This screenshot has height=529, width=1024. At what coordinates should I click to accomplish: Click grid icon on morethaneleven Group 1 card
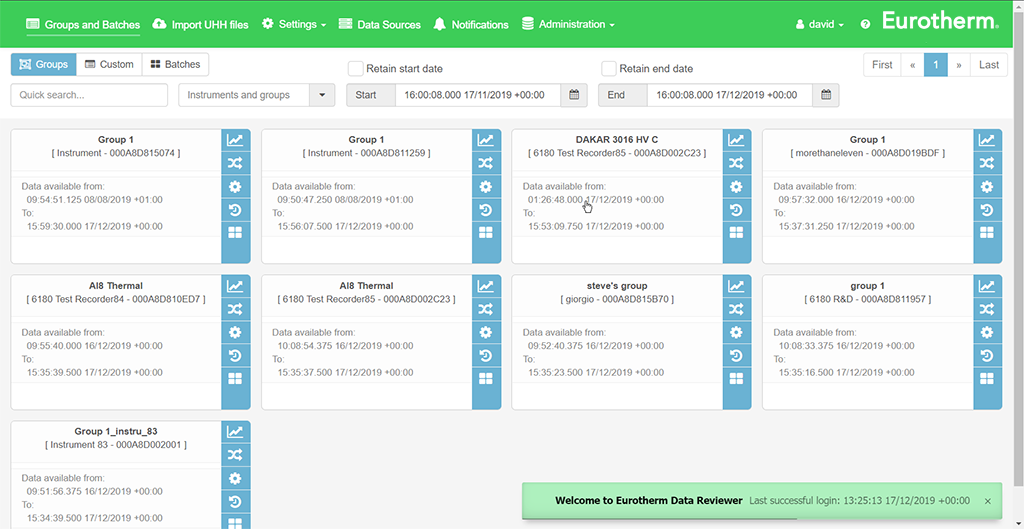tap(987, 232)
